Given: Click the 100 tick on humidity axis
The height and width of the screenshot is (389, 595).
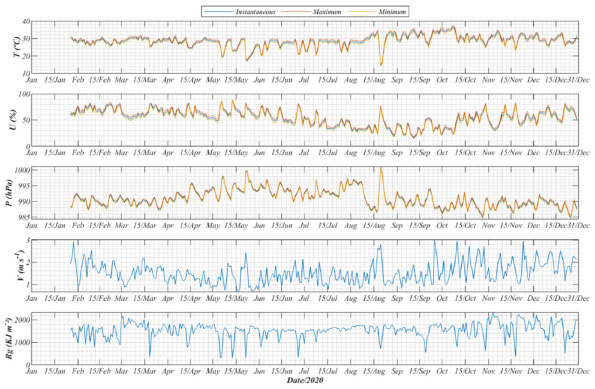Looking at the screenshot, I should (x=24, y=94).
